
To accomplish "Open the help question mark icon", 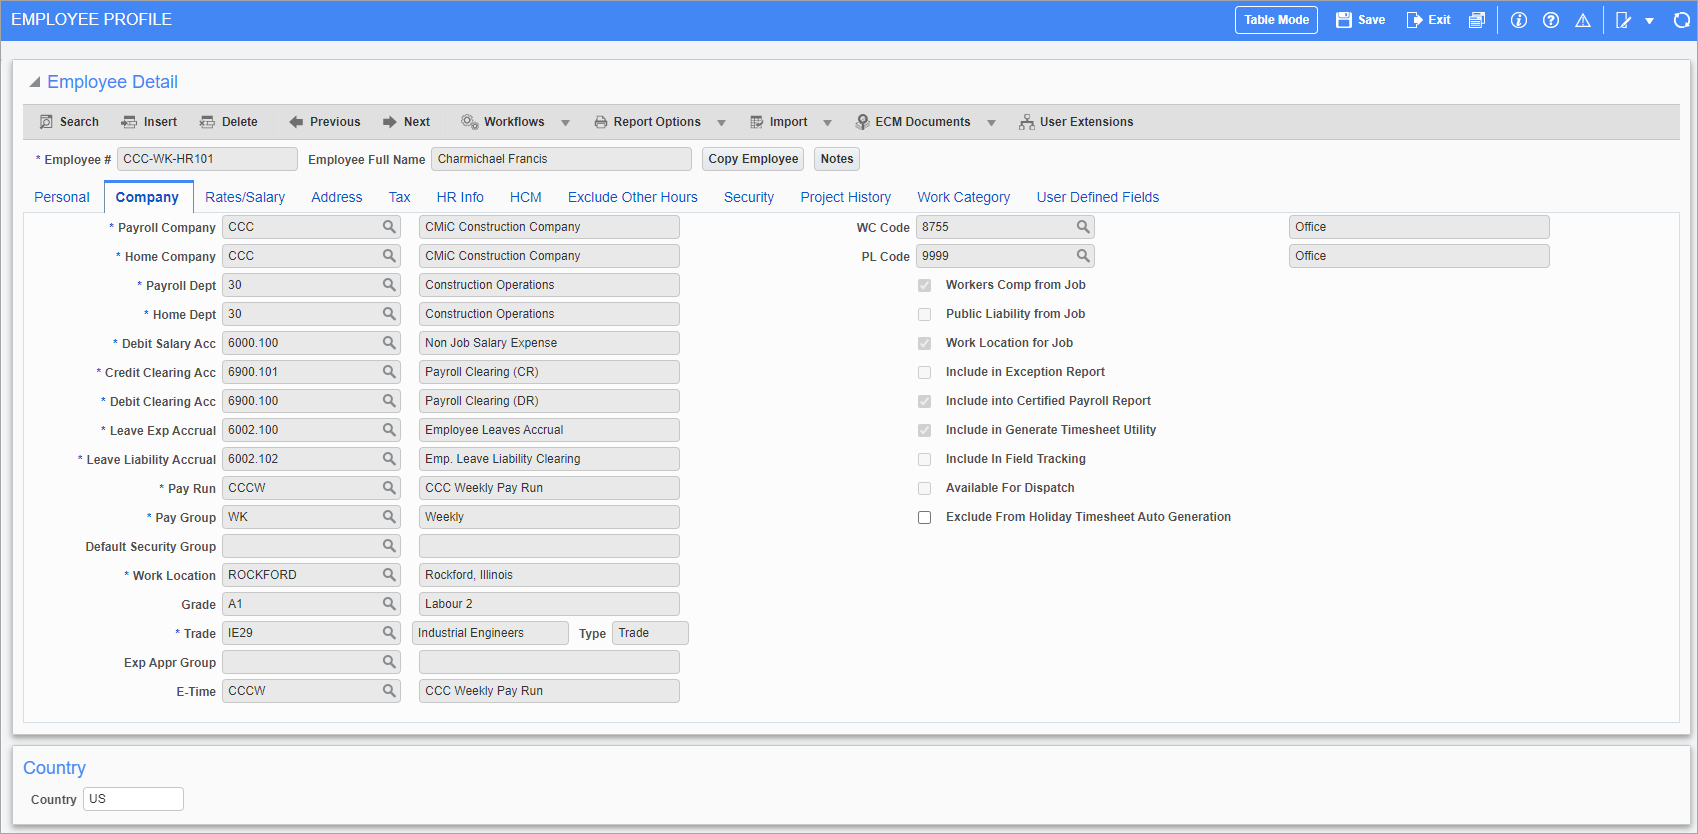I will tap(1551, 20).
